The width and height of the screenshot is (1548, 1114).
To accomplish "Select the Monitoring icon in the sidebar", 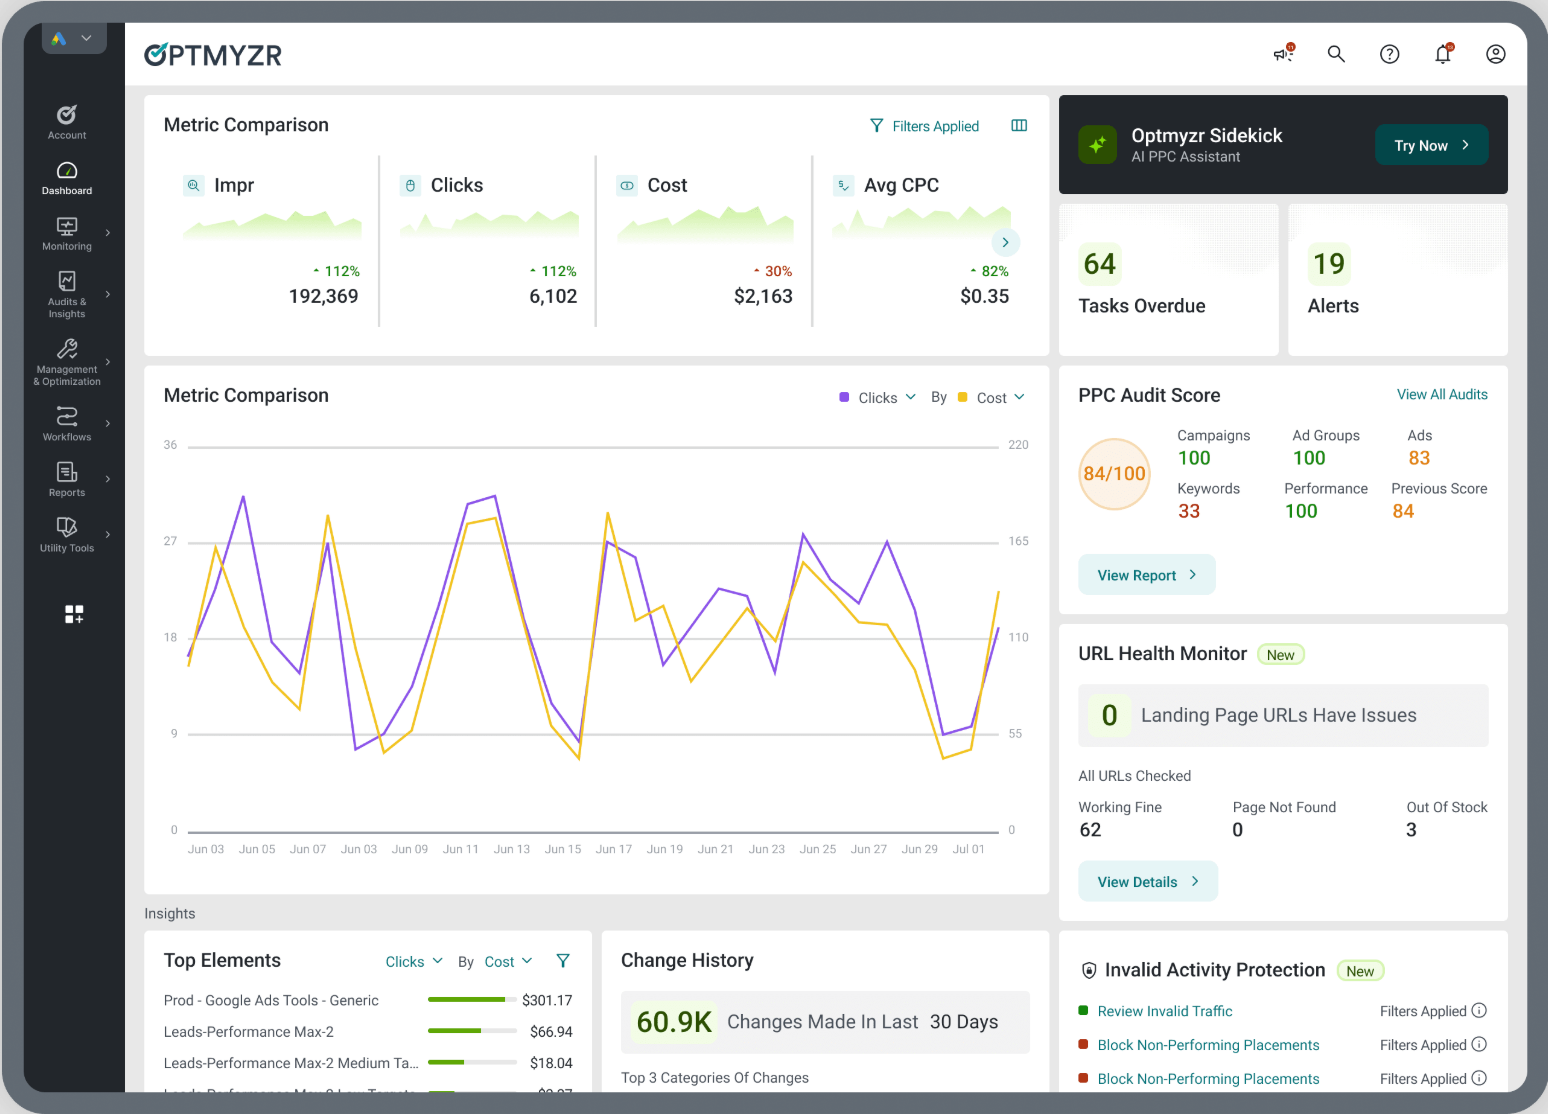I will coord(66,232).
